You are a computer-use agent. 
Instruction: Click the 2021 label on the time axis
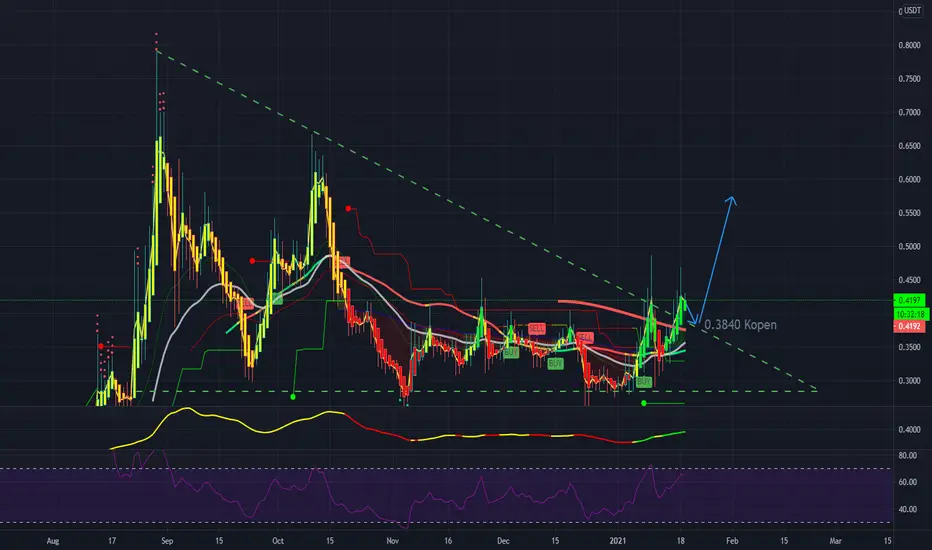tap(618, 541)
